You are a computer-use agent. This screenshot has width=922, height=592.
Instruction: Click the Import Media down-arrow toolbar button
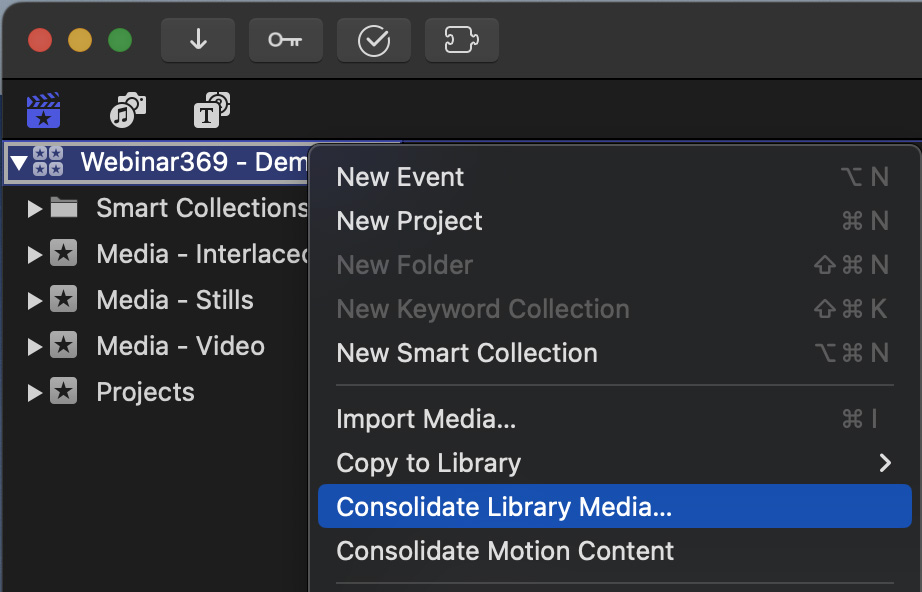tap(198, 41)
